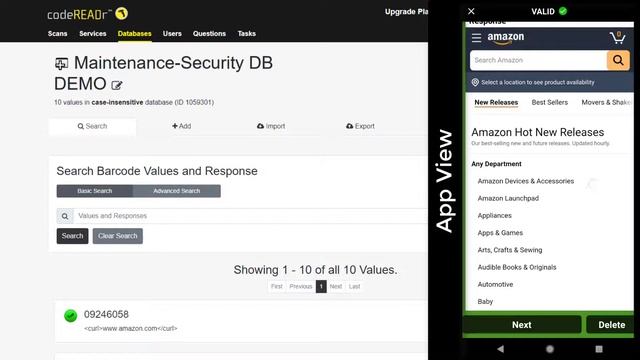This screenshot has height=360, width=640.
Task: Select the Add tab
Action: (182, 126)
